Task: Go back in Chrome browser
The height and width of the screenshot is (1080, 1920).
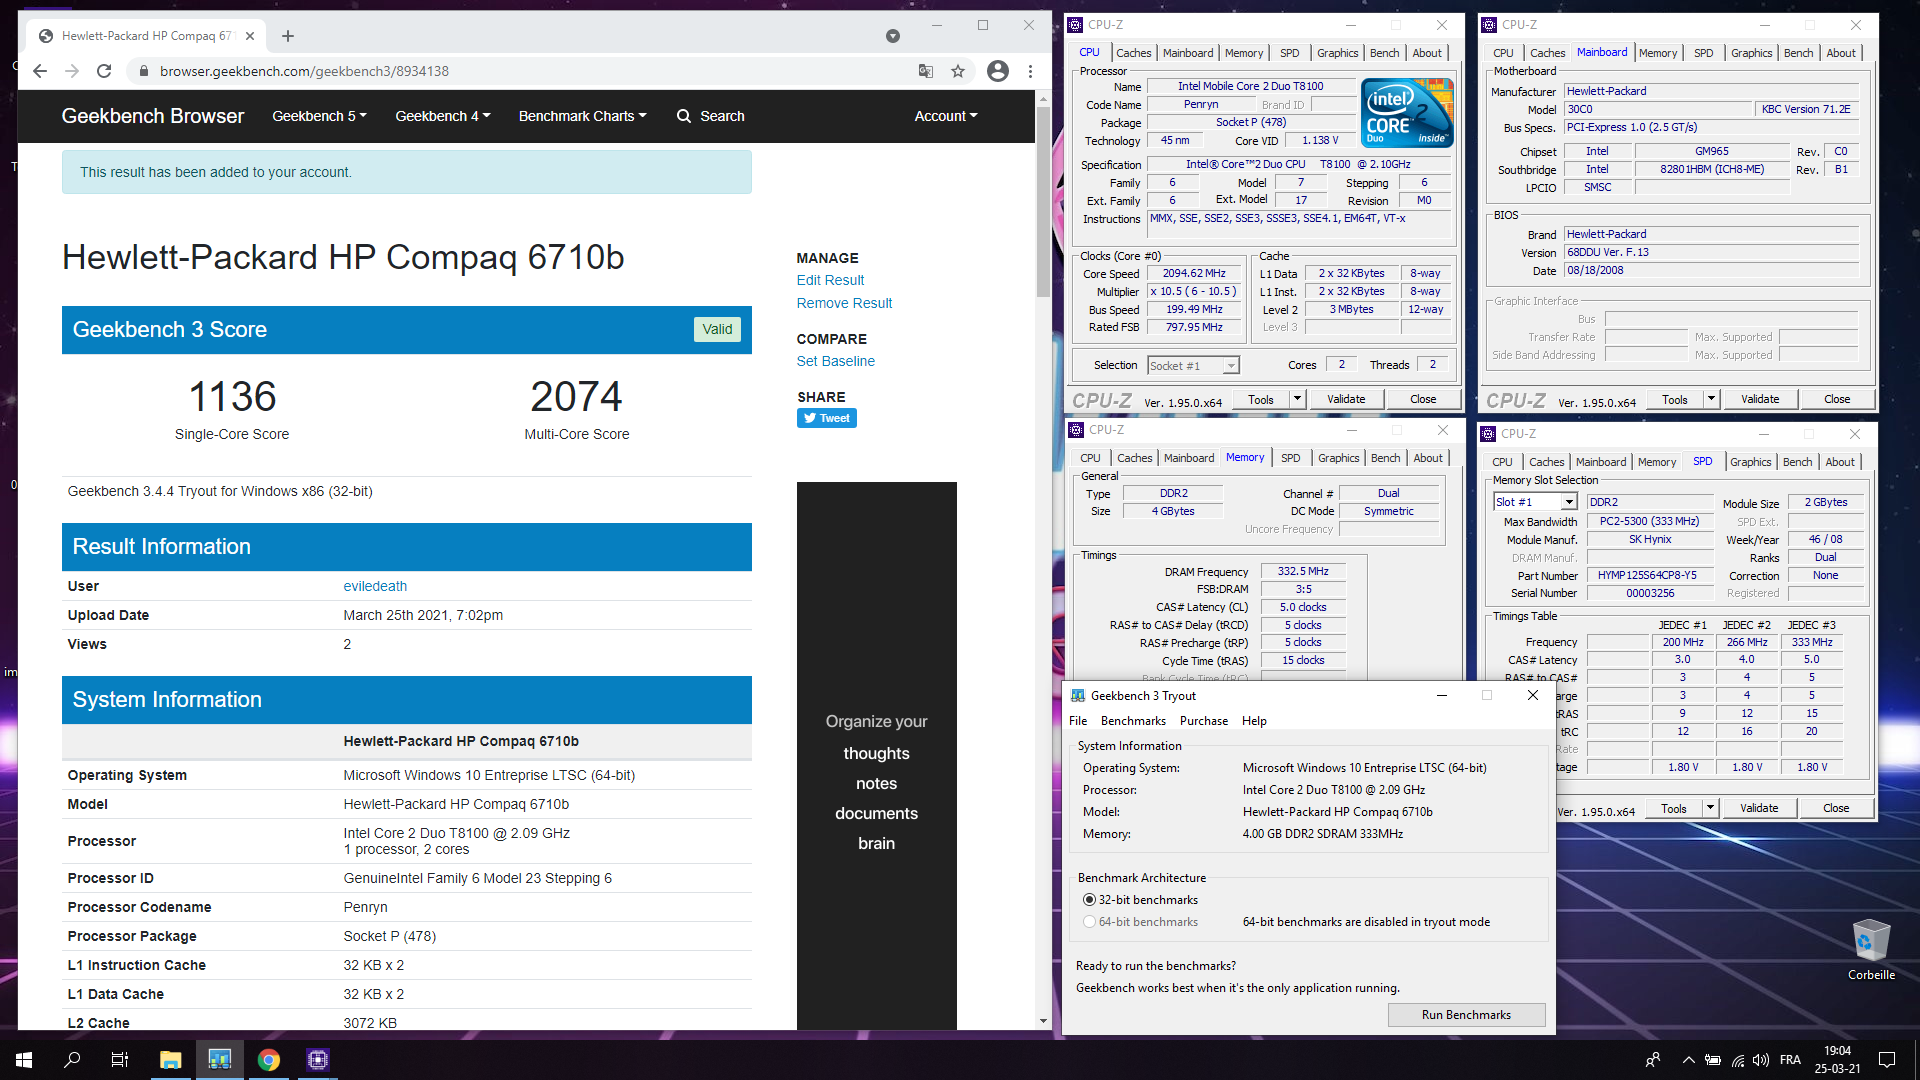Action: [x=40, y=71]
